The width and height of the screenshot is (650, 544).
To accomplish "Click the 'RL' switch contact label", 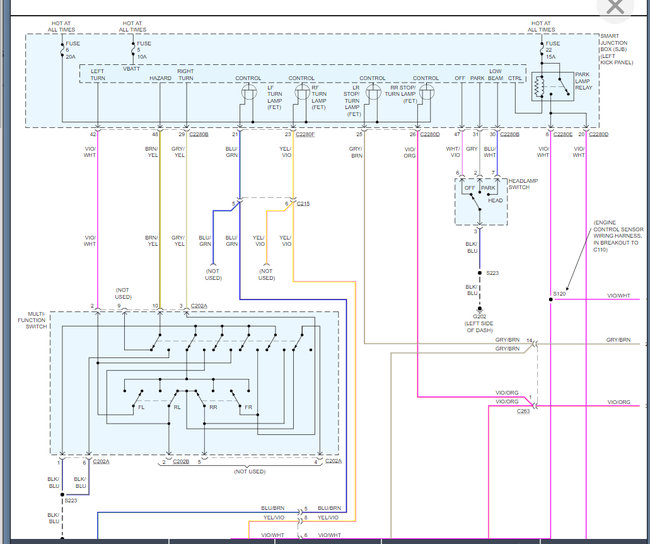I will pyautogui.click(x=177, y=407).
